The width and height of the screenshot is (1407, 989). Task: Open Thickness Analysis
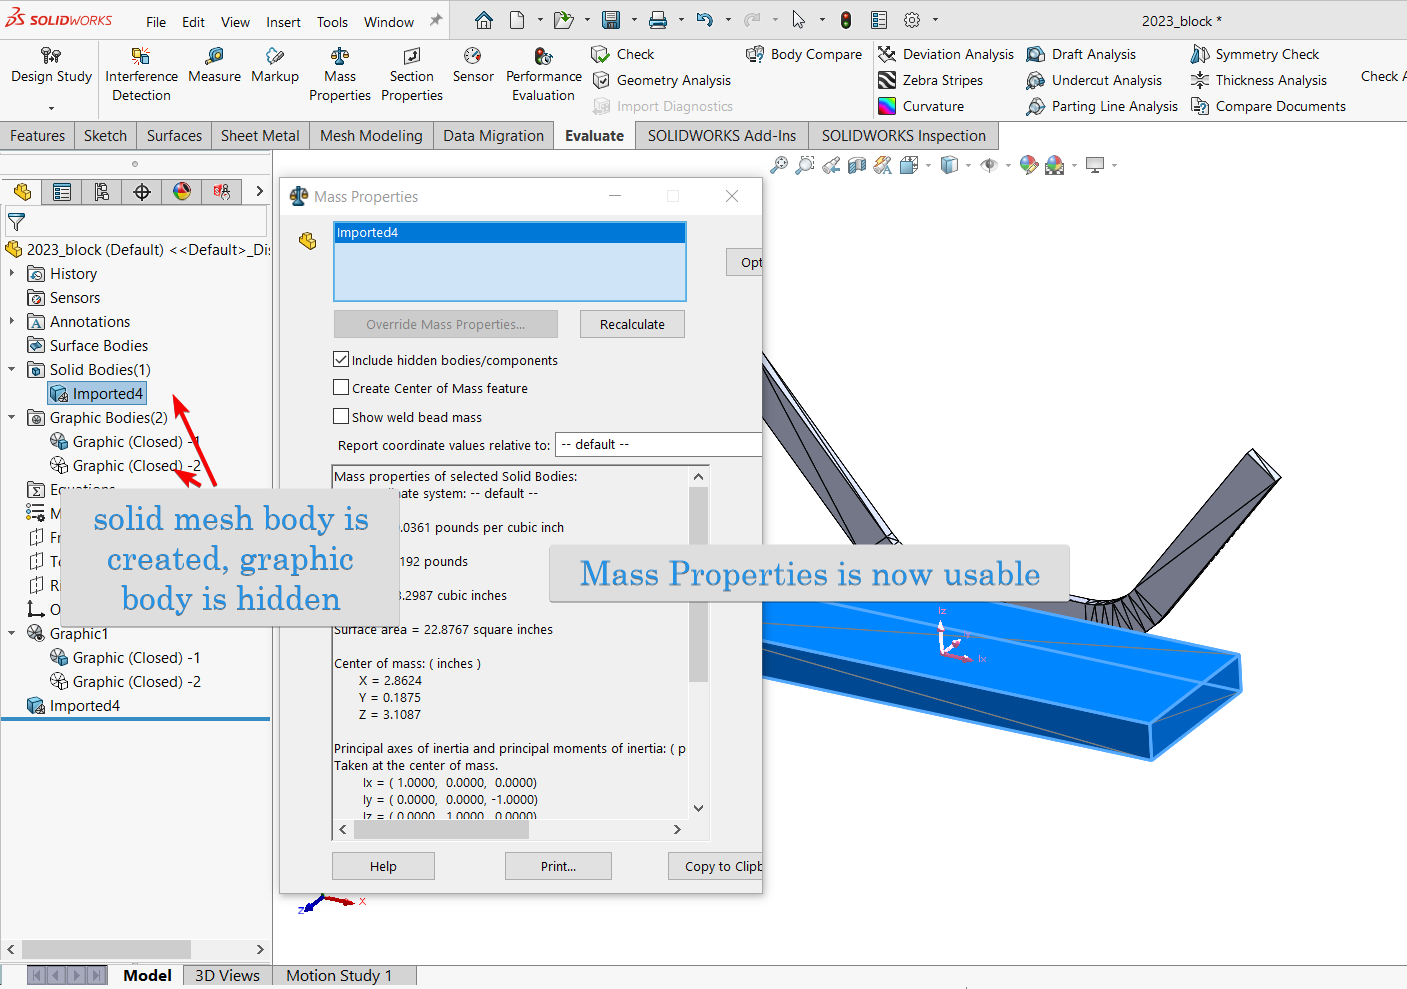pos(1259,80)
